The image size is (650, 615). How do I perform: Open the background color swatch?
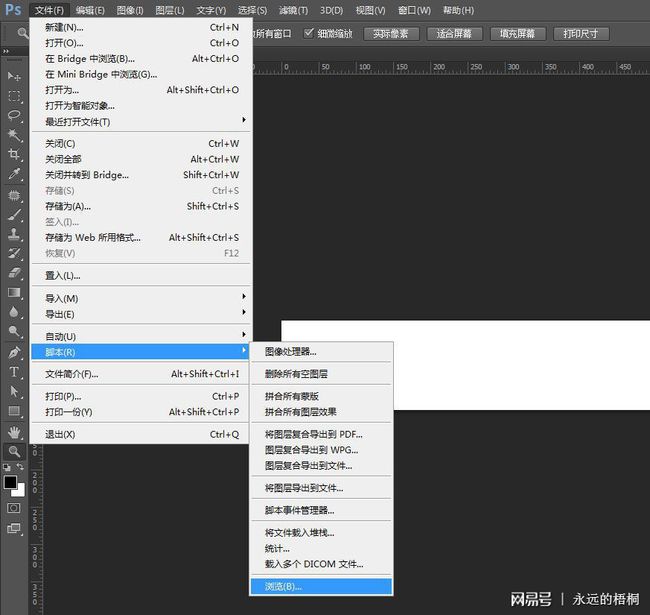(20, 492)
